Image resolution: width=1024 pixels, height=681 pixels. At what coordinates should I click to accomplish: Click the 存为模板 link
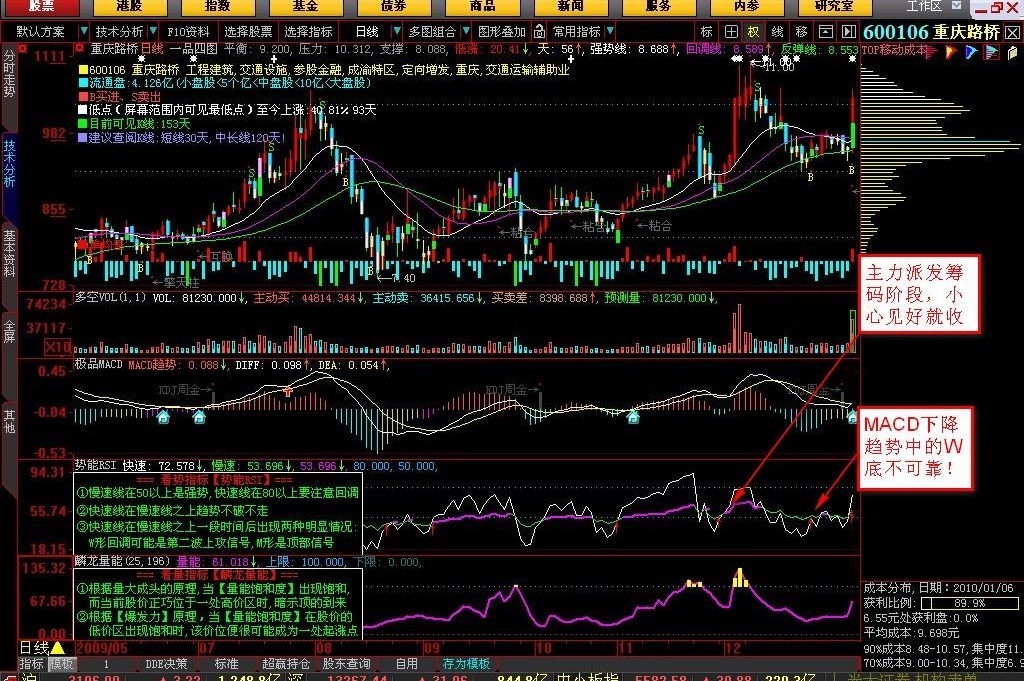pos(466,664)
